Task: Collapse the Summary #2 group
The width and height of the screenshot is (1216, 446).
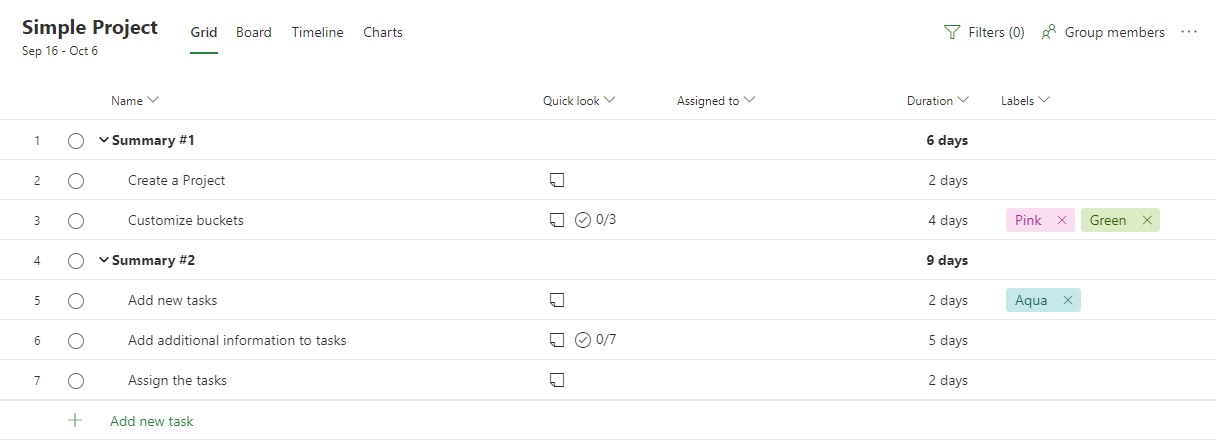Action: tap(103, 260)
